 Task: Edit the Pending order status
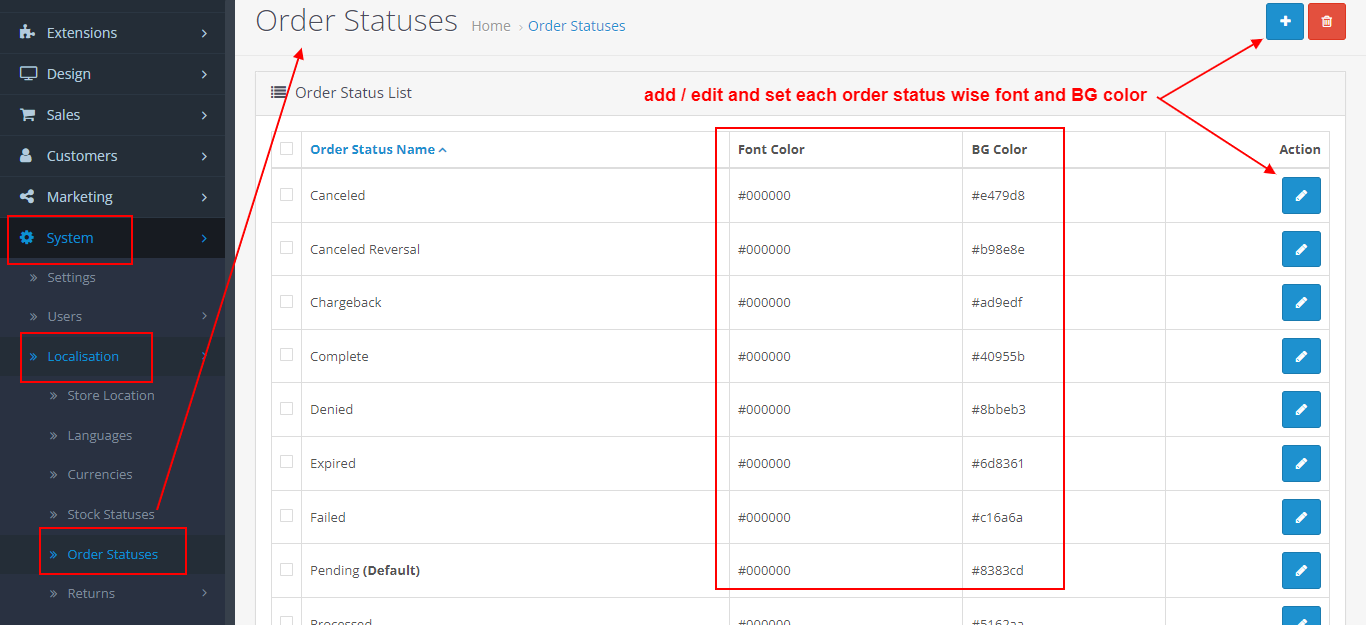[1301, 570]
